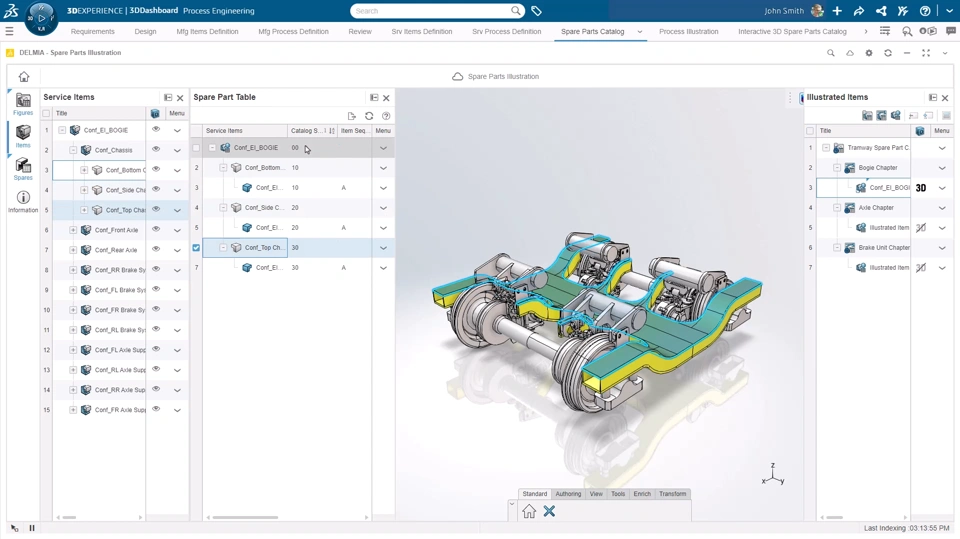Switch to the Requirements tab
960x539 pixels.
click(x=92, y=31)
